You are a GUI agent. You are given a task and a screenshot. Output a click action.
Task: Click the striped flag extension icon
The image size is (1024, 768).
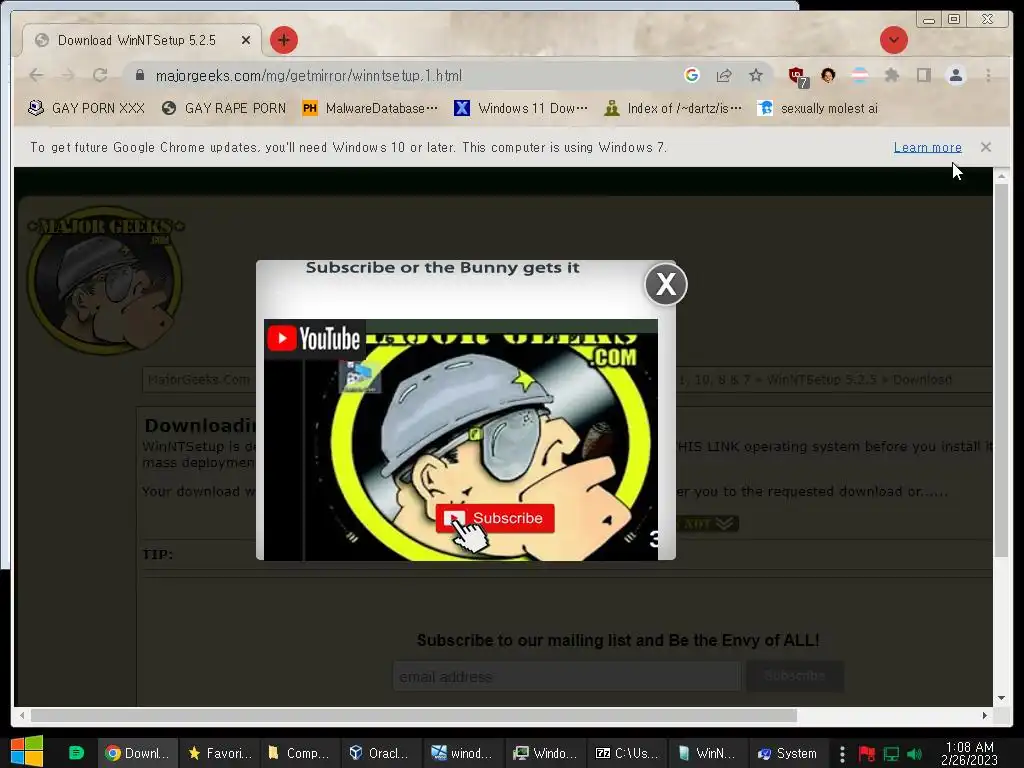tap(860, 75)
